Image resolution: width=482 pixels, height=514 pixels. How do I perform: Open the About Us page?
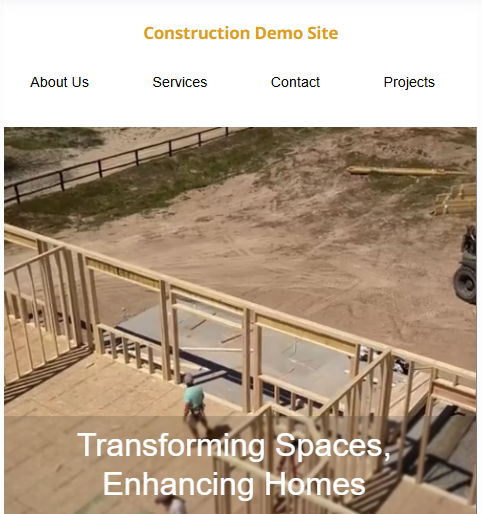point(59,82)
